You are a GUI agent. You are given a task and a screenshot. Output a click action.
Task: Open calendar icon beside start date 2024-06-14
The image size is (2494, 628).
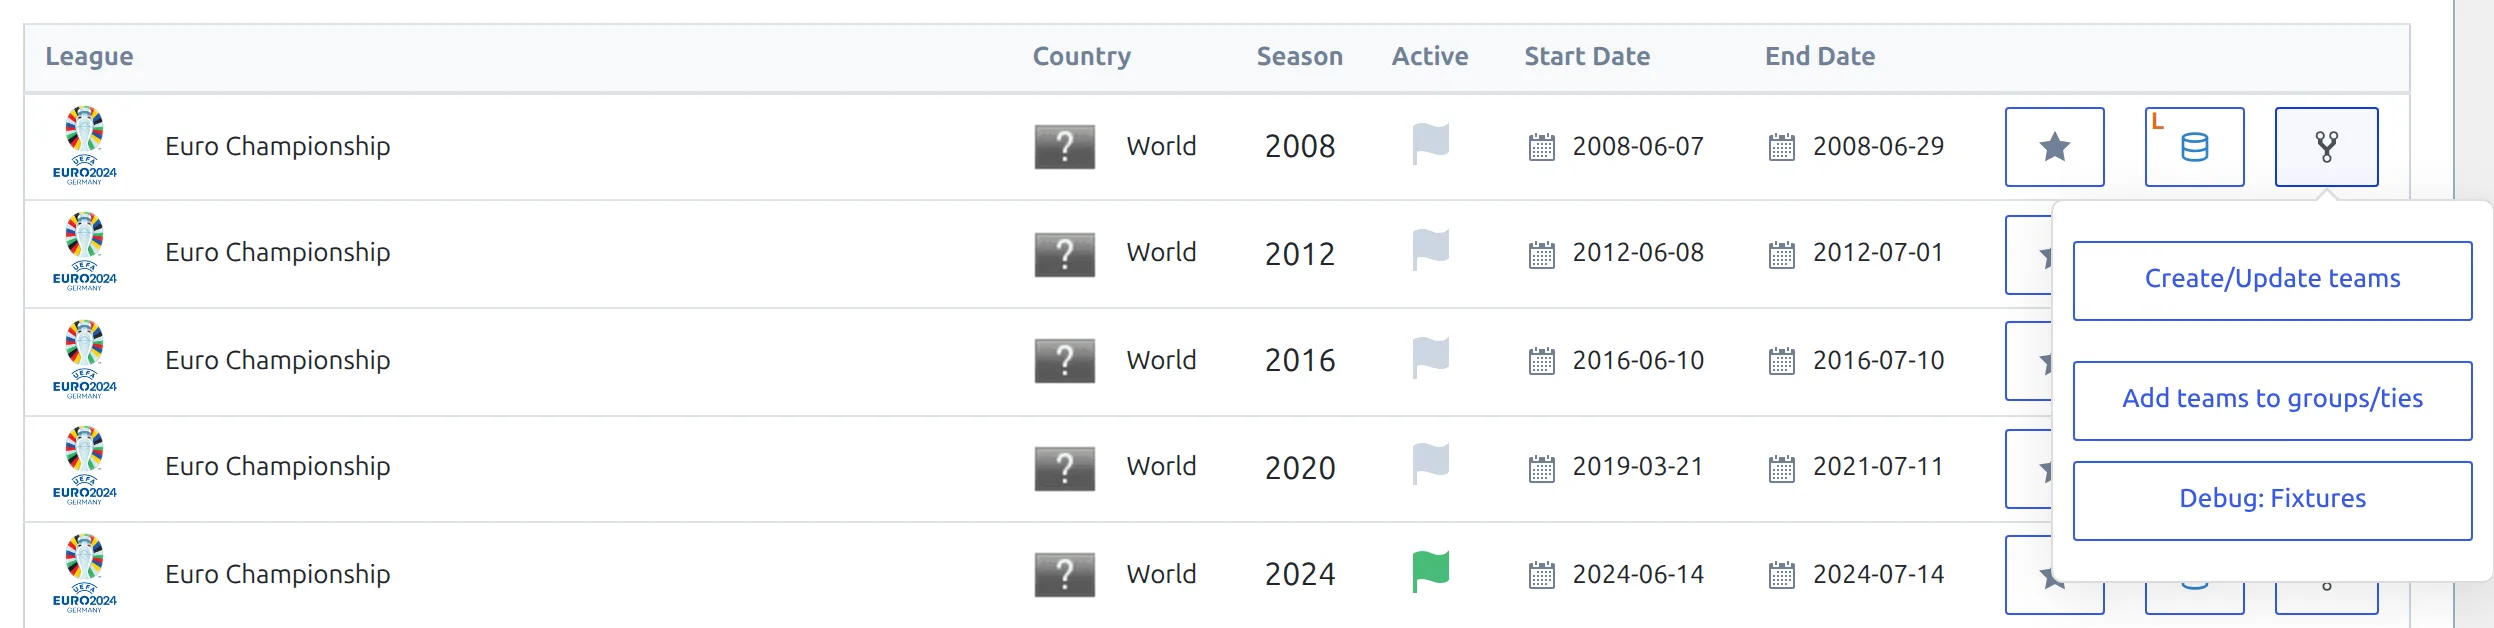1542,575
